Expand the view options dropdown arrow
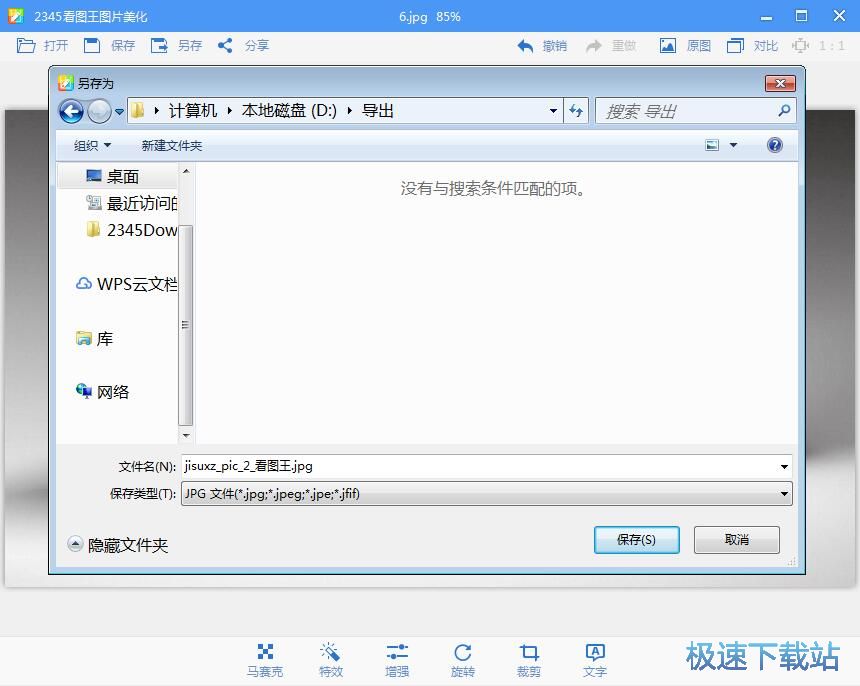 click(733, 145)
